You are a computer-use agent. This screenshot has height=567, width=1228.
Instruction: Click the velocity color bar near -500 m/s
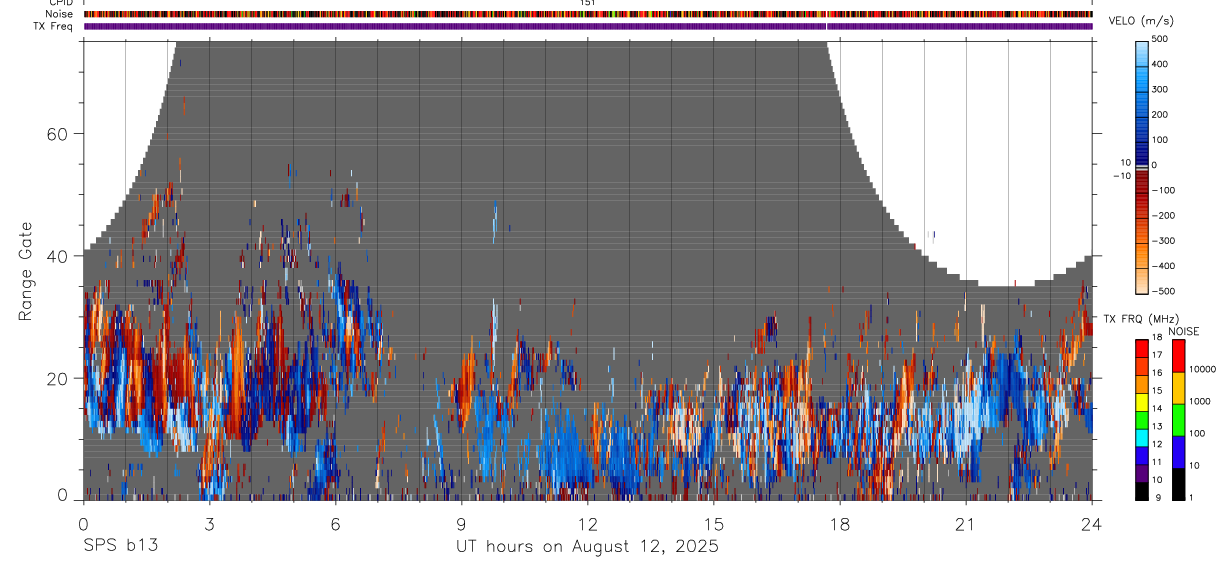(1142, 288)
